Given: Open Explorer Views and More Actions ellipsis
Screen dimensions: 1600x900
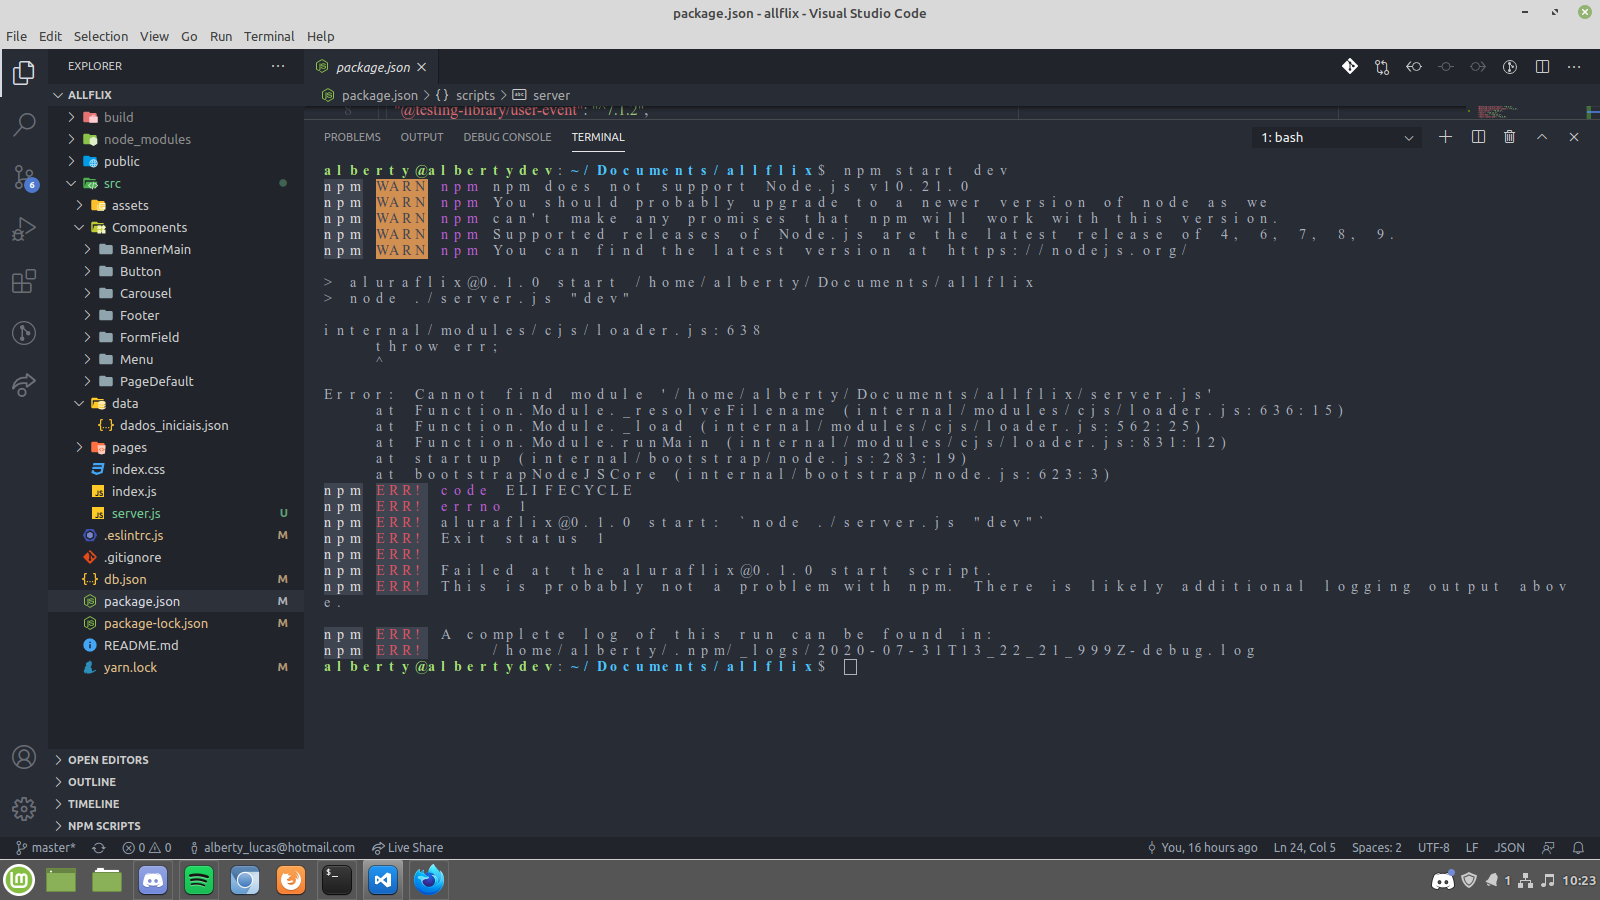Looking at the screenshot, I should 278,66.
